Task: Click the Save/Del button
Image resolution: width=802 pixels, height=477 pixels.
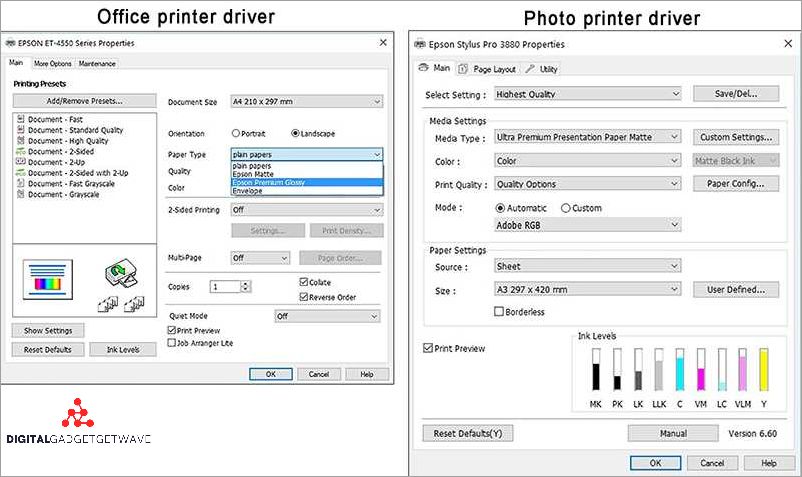Action: click(736, 94)
